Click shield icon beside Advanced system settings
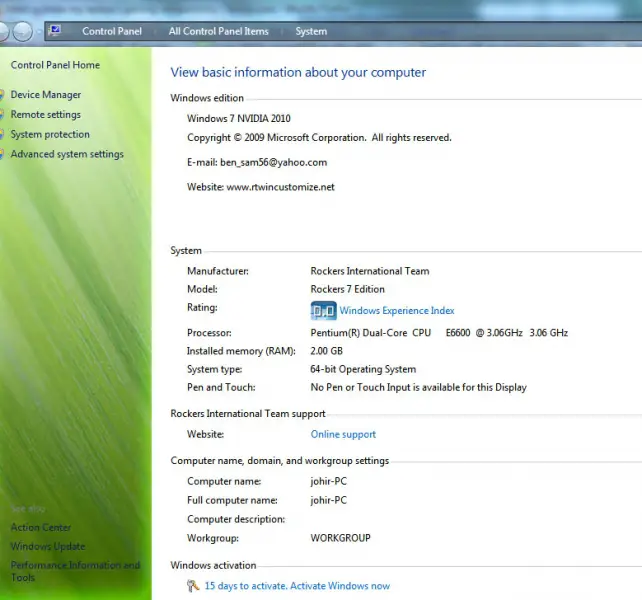This screenshot has width=642, height=600. tap(2, 154)
